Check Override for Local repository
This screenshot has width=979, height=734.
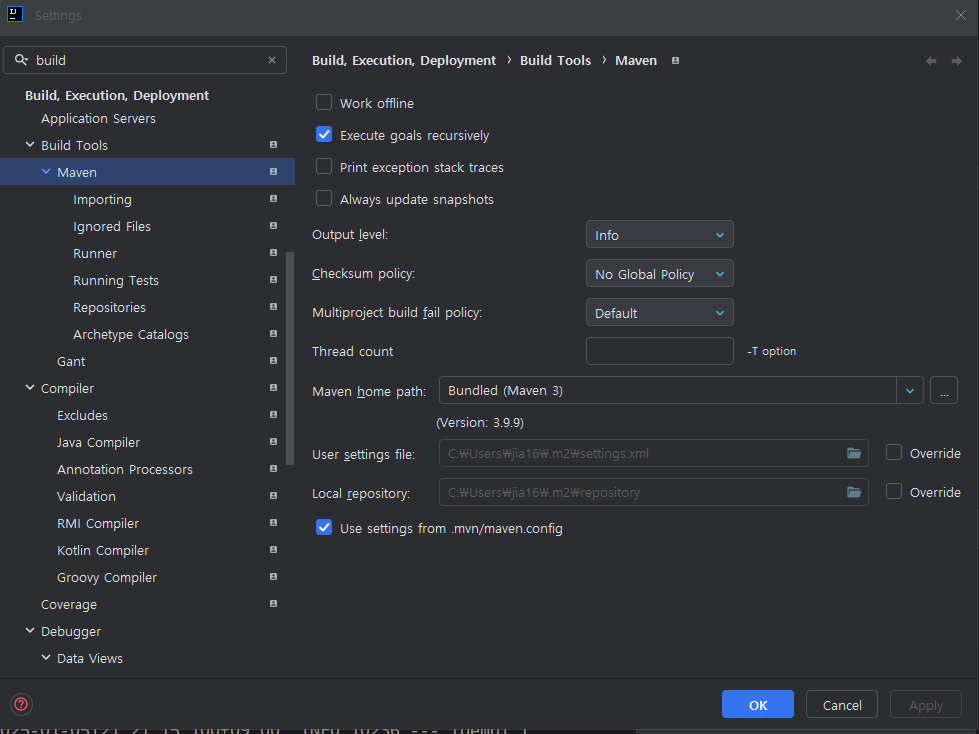click(x=894, y=492)
